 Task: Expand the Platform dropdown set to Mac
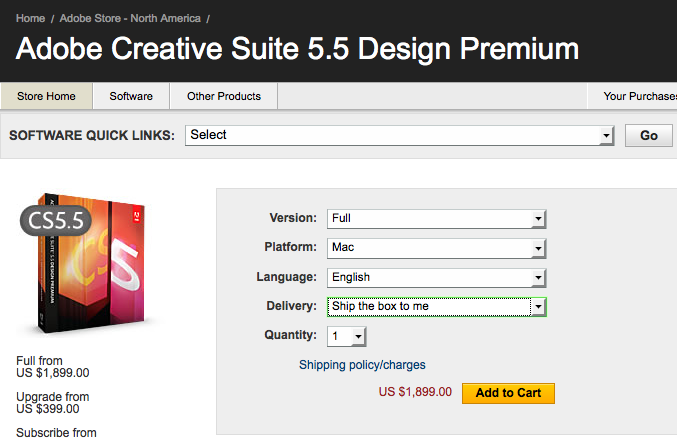click(436, 247)
